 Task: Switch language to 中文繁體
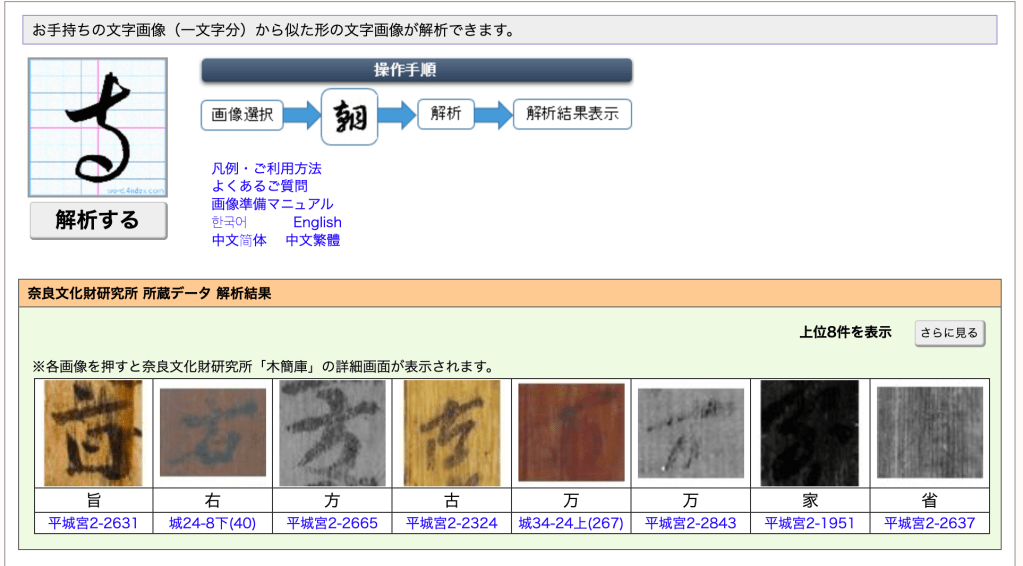coord(312,240)
